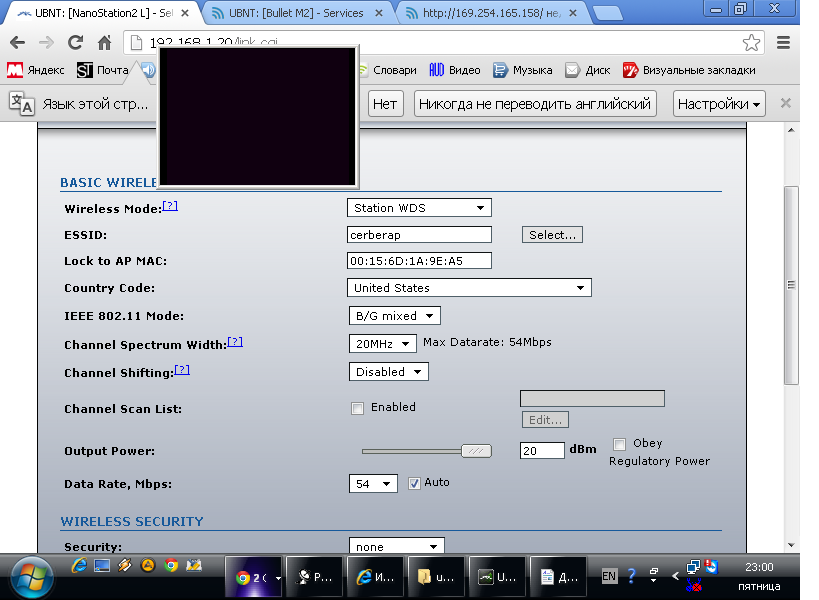Go back to the previous page
The width and height of the screenshot is (819, 600).
[x=17, y=42]
